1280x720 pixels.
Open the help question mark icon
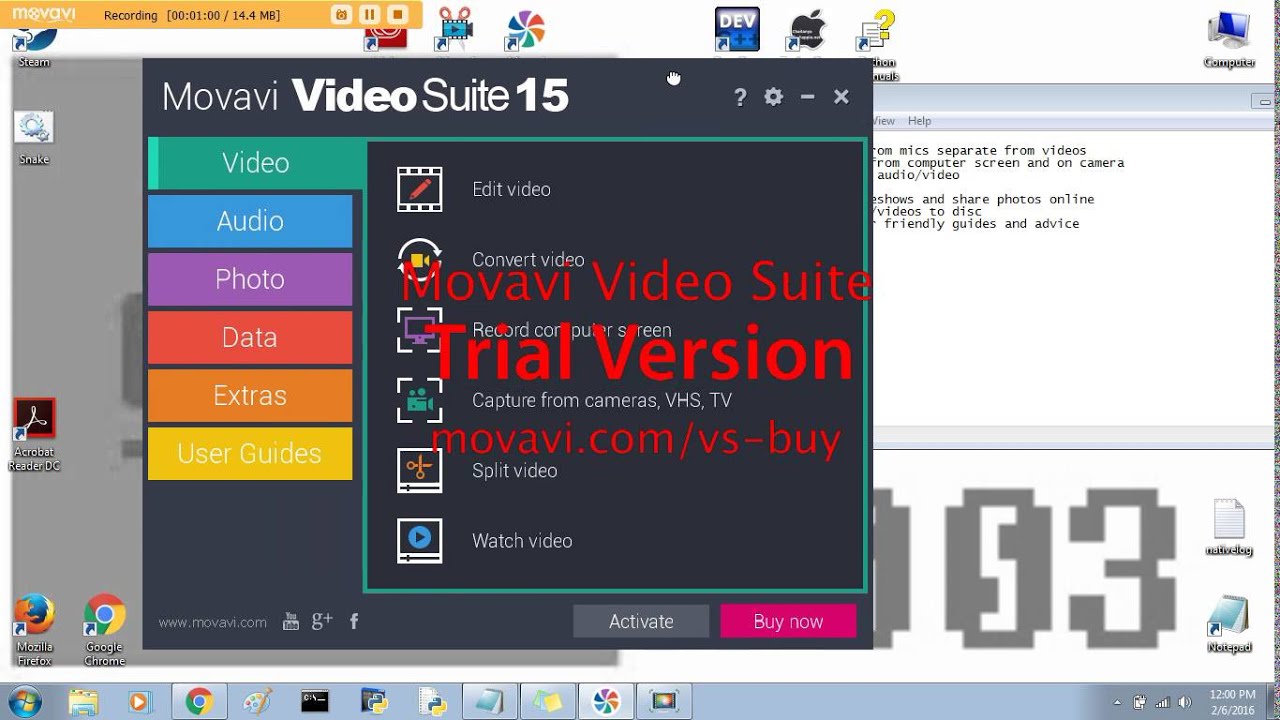tap(740, 97)
